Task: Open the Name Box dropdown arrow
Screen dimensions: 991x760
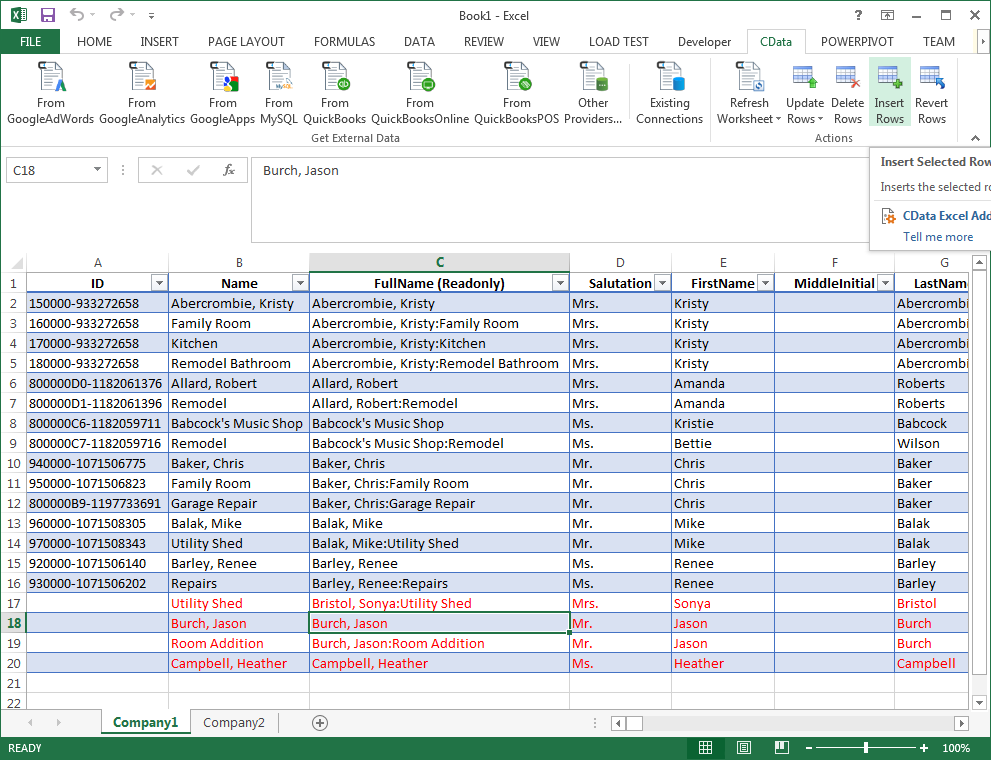Action: point(97,171)
